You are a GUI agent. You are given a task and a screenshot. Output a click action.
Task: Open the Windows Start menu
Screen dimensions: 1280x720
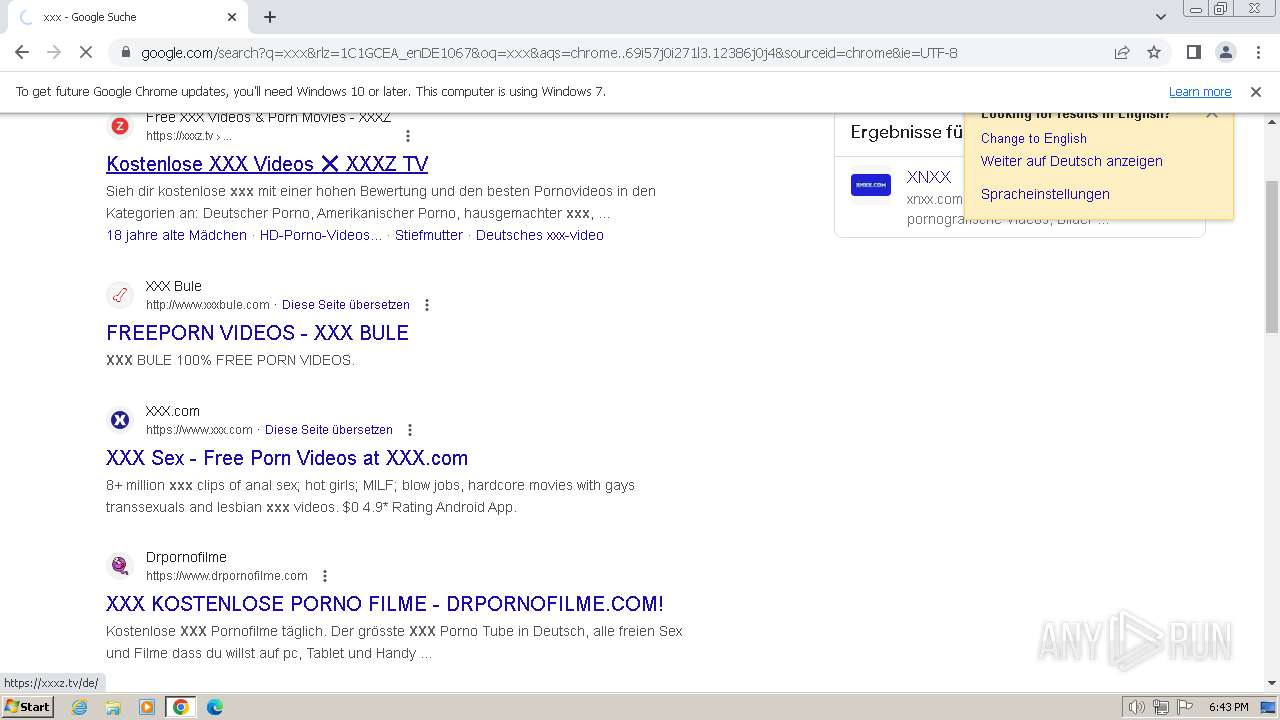coord(28,706)
